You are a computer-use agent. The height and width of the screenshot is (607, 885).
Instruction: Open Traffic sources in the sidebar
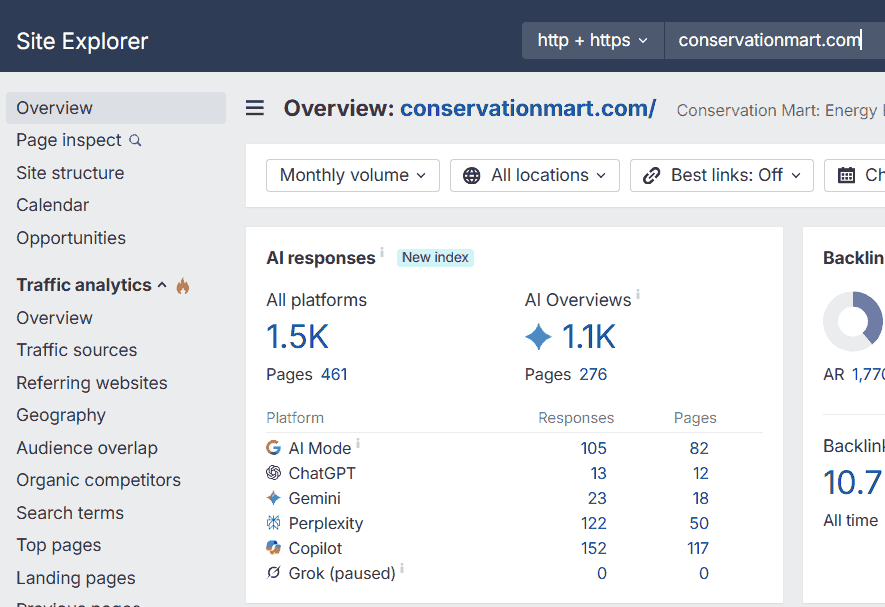pos(77,350)
